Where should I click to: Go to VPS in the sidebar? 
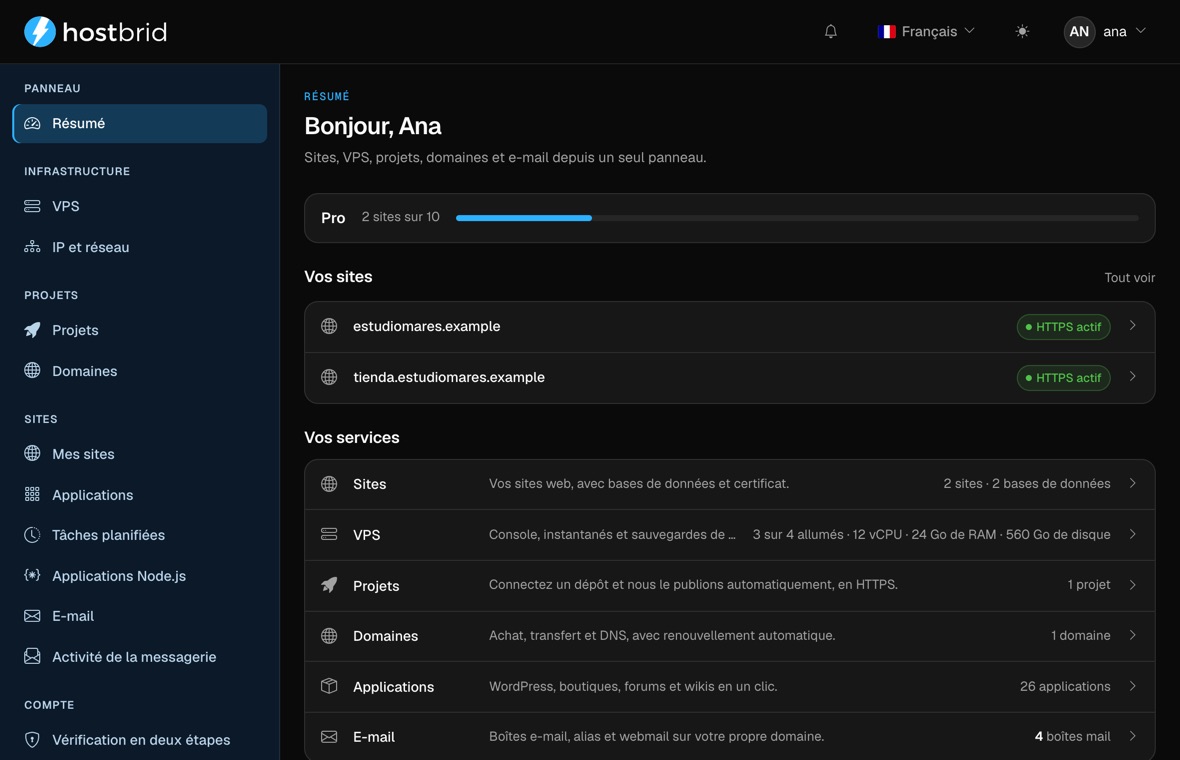[x=140, y=206]
